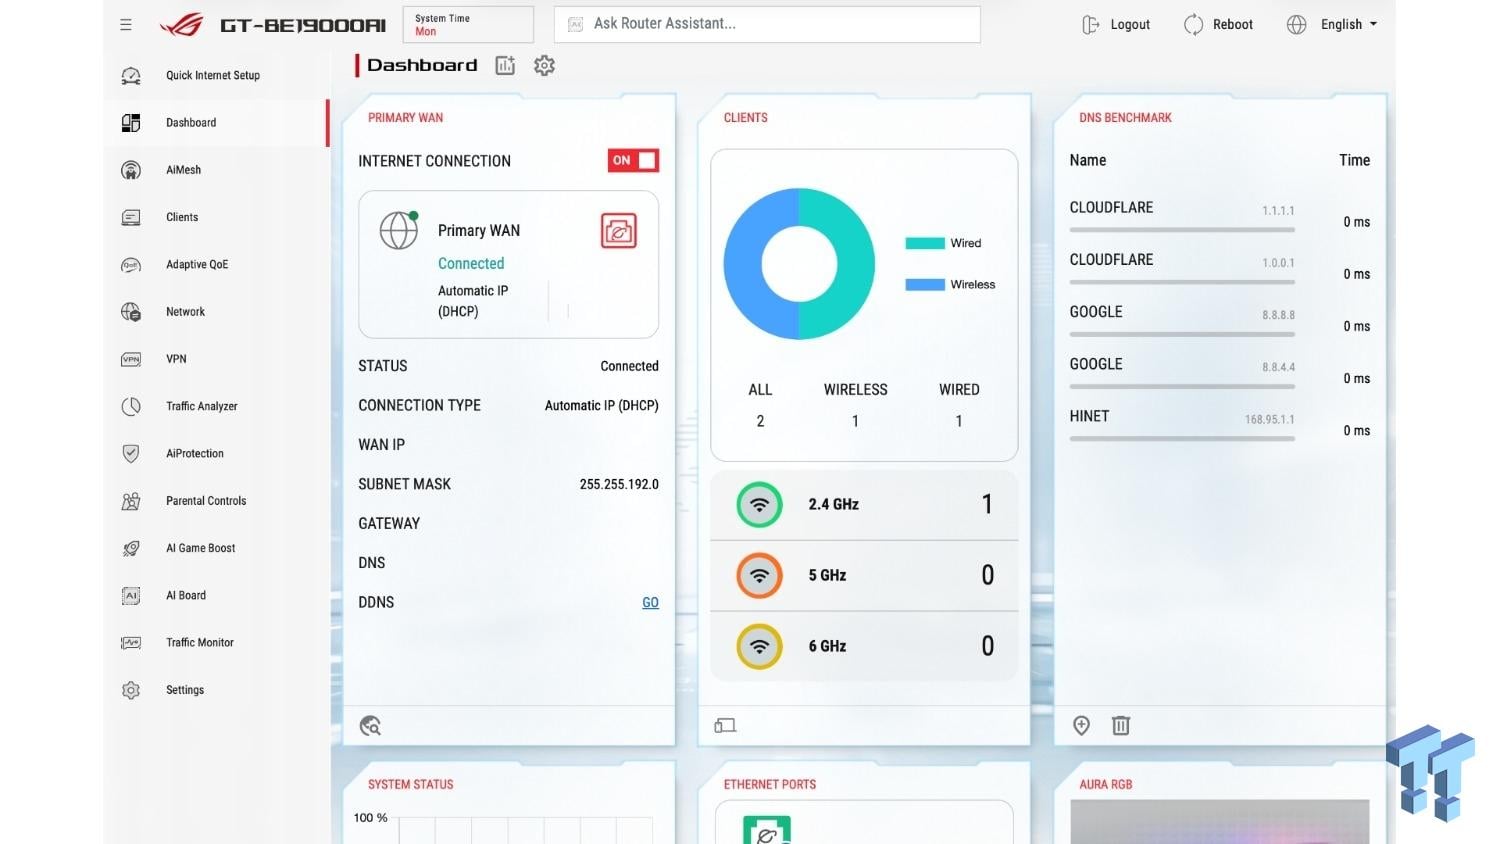
Task: Click the WAN diagnostics globe-search icon
Action: [370, 726]
